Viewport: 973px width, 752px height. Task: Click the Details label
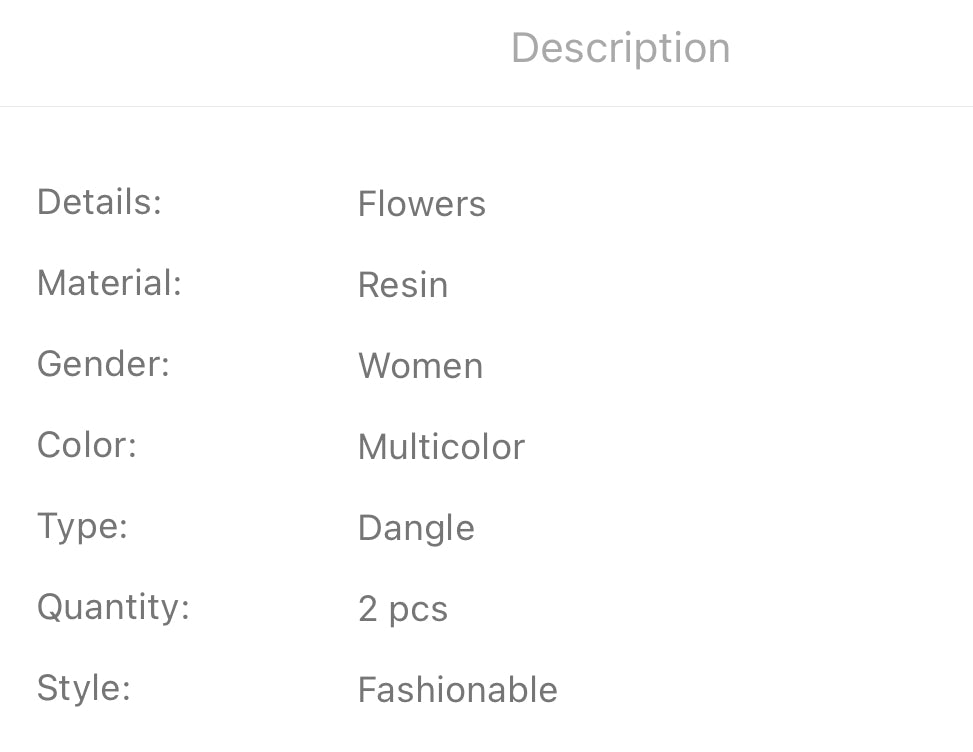pyautogui.click(x=98, y=202)
